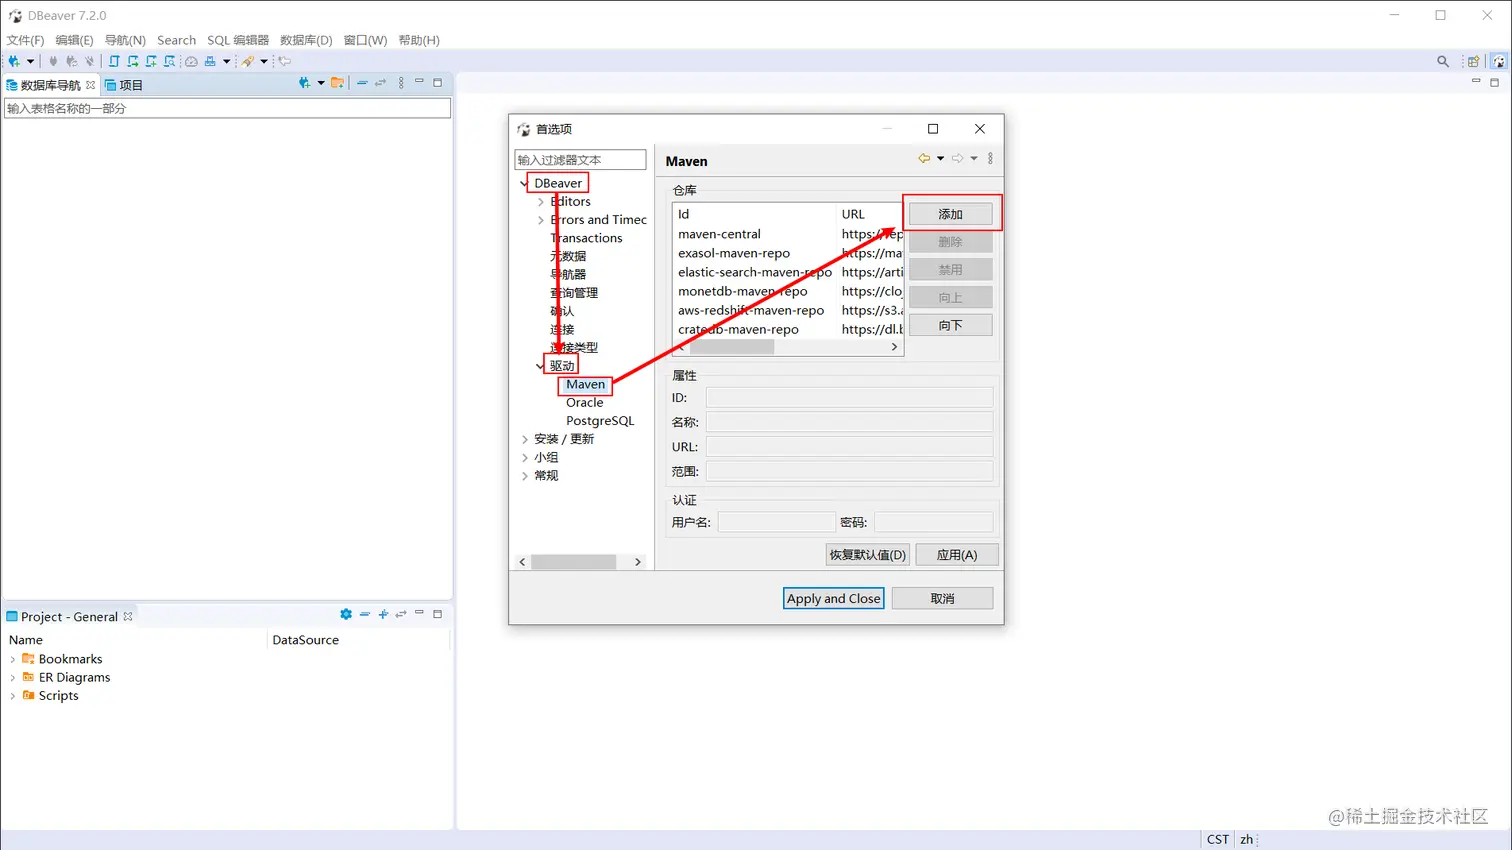1512x850 pixels.
Task: Switch to the 项目 tab
Action: (124, 85)
